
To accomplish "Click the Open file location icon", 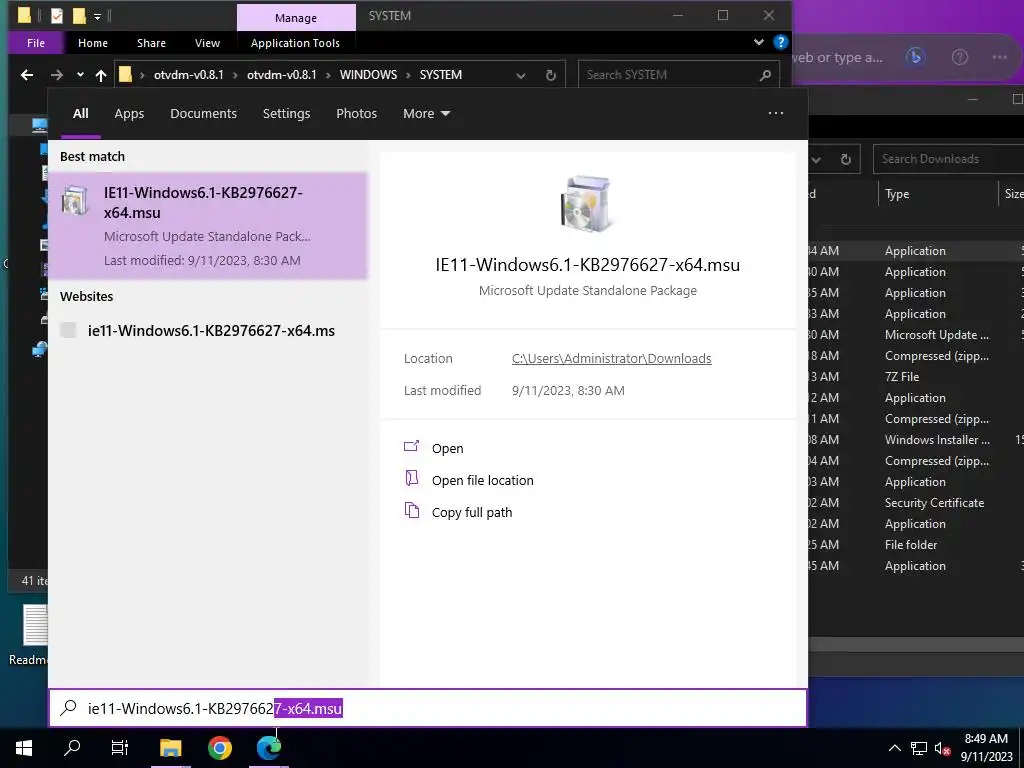I will (x=411, y=479).
